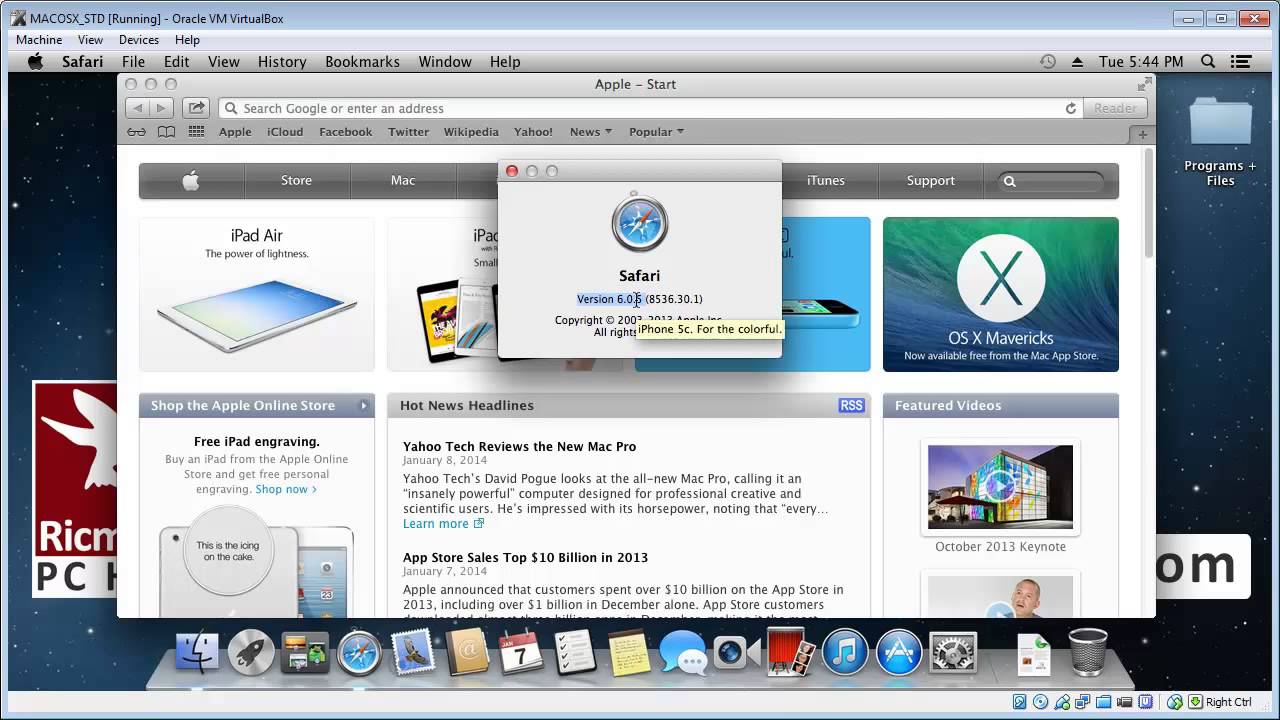This screenshot has height=720, width=1280.
Task: Open Mission Control in the Dock
Action: pos(305,653)
